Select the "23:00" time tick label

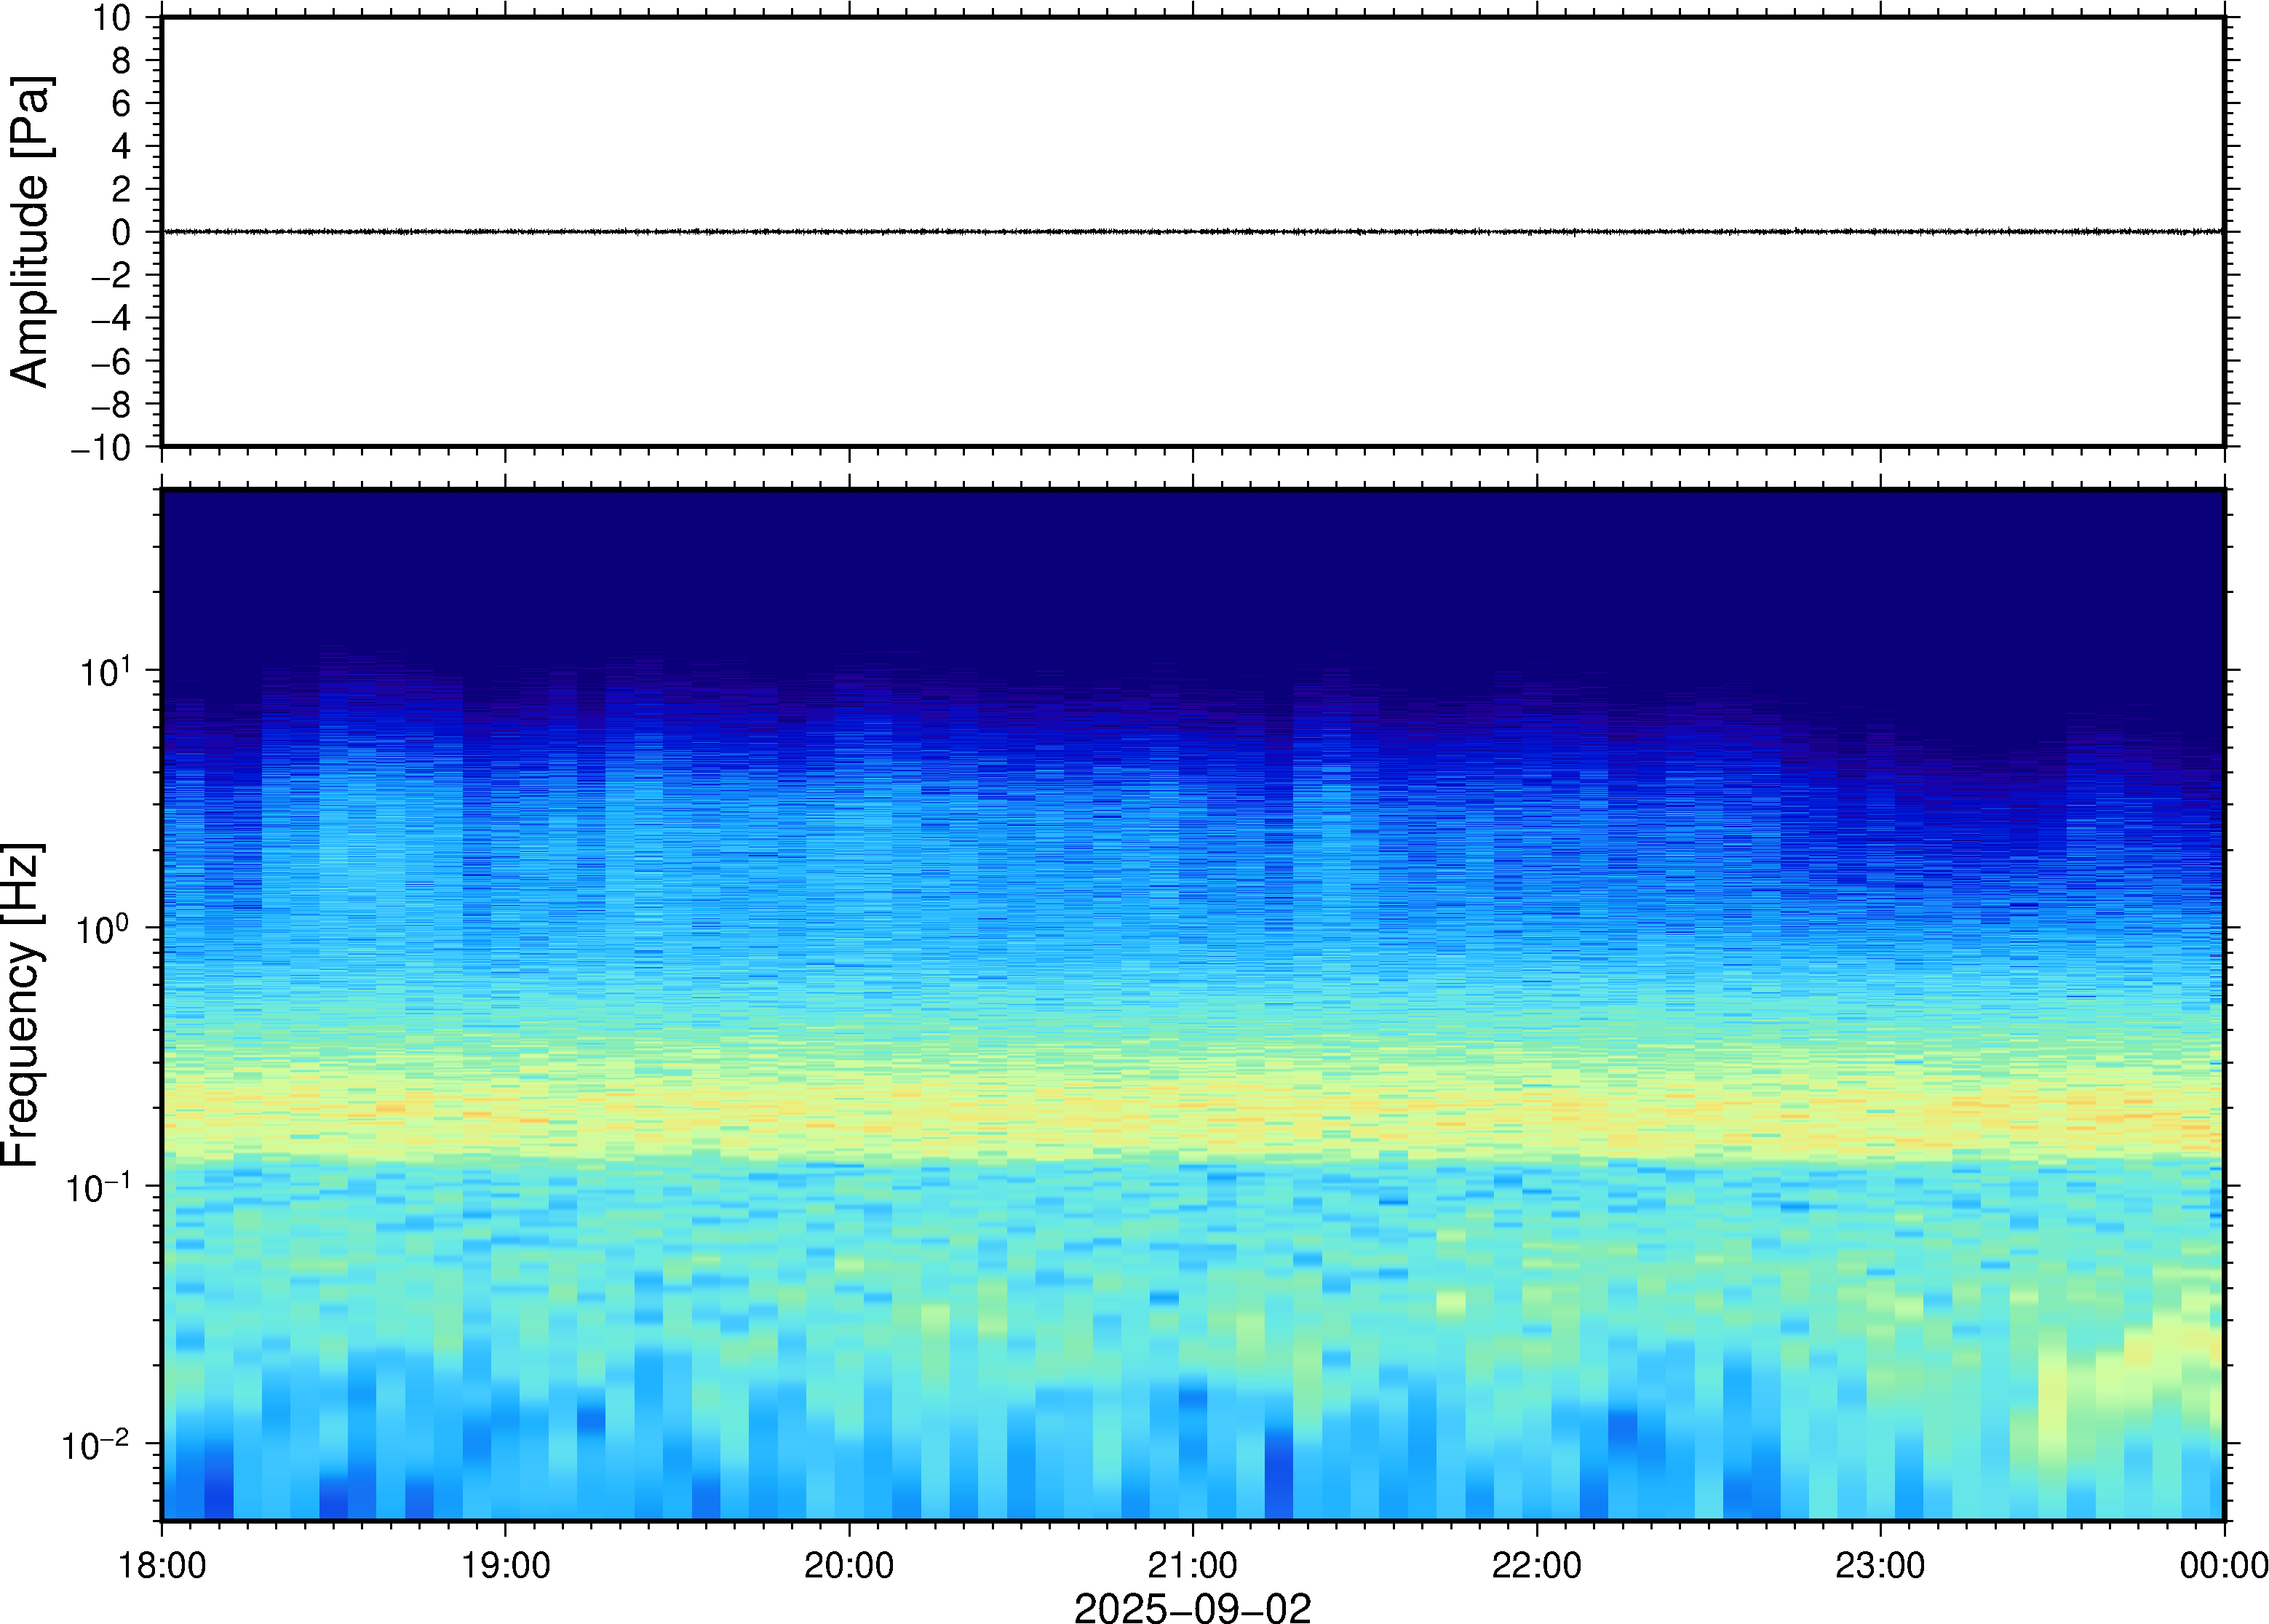[1880, 1565]
